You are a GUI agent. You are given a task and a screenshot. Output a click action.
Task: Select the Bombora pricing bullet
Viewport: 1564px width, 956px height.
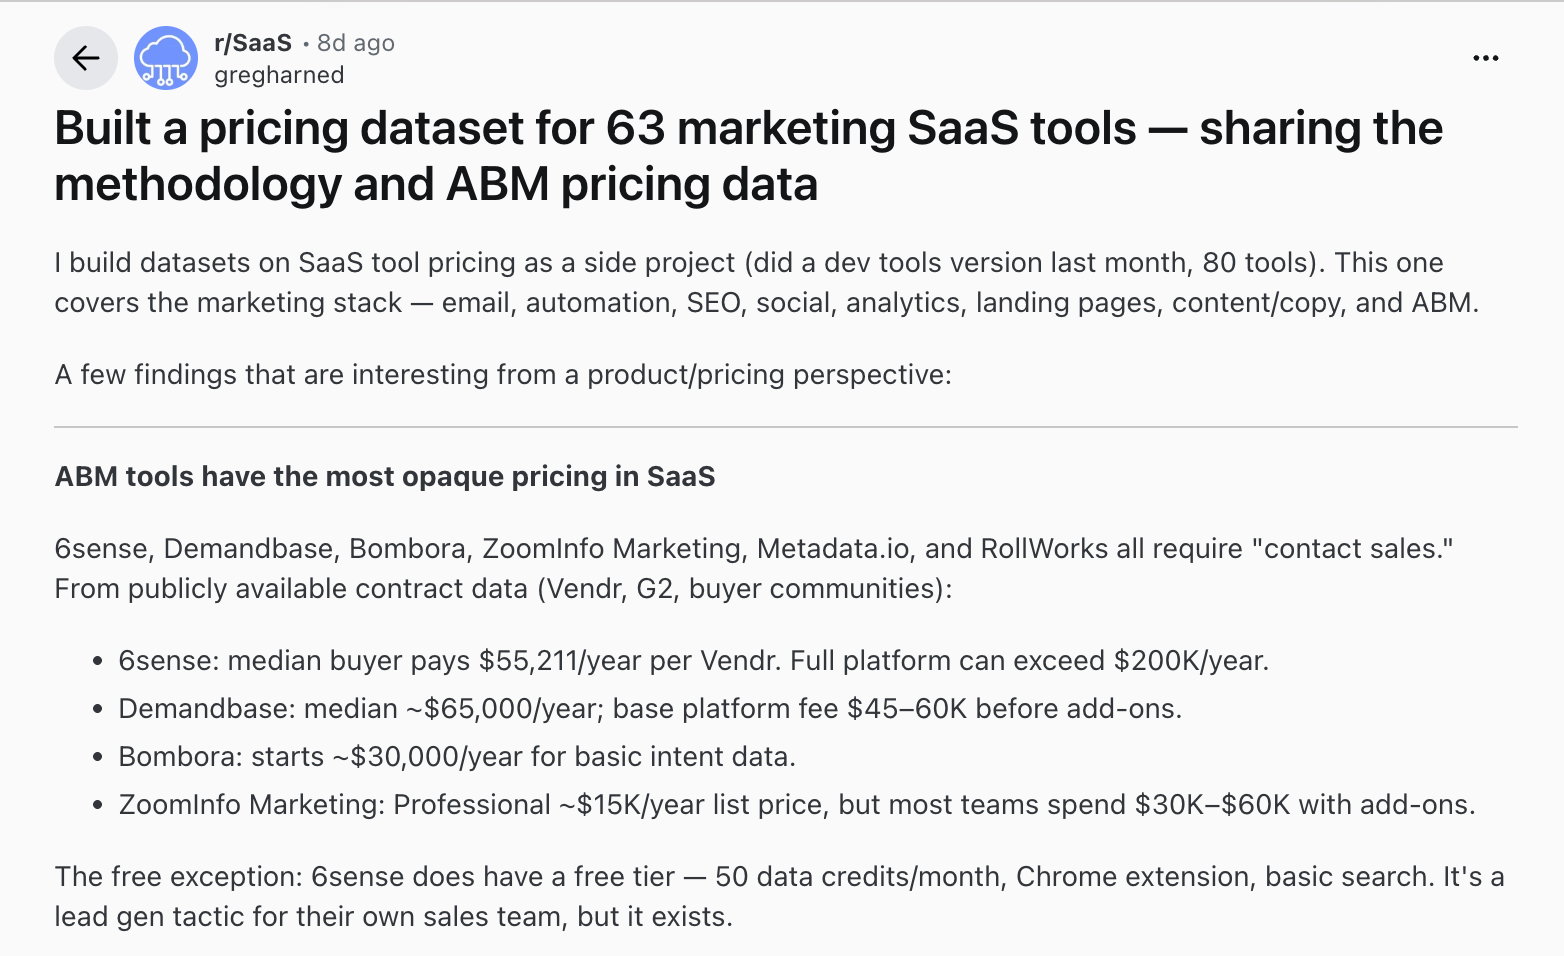coord(457,756)
